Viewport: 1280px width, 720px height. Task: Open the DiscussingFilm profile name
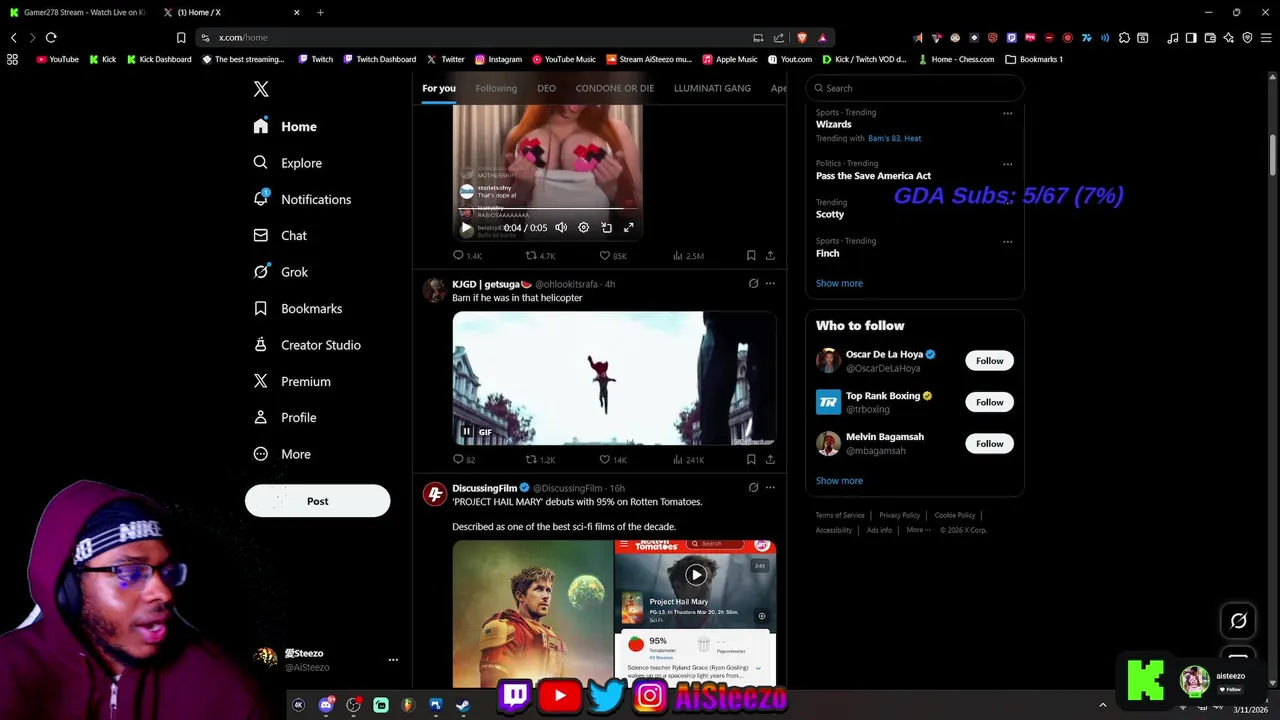pyautogui.click(x=484, y=488)
